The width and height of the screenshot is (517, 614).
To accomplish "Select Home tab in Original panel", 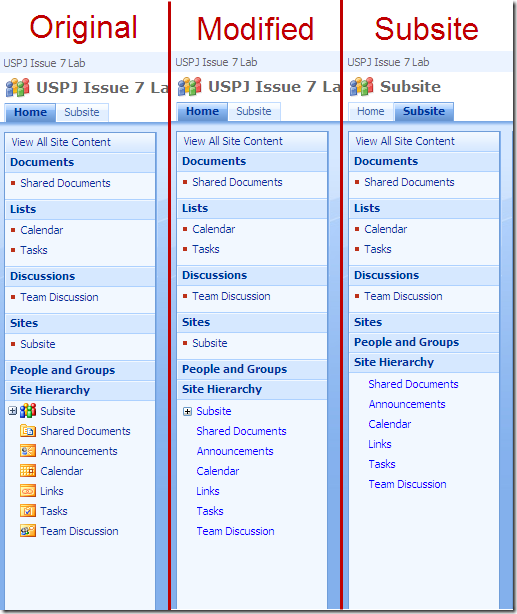I will (x=30, y=112).
